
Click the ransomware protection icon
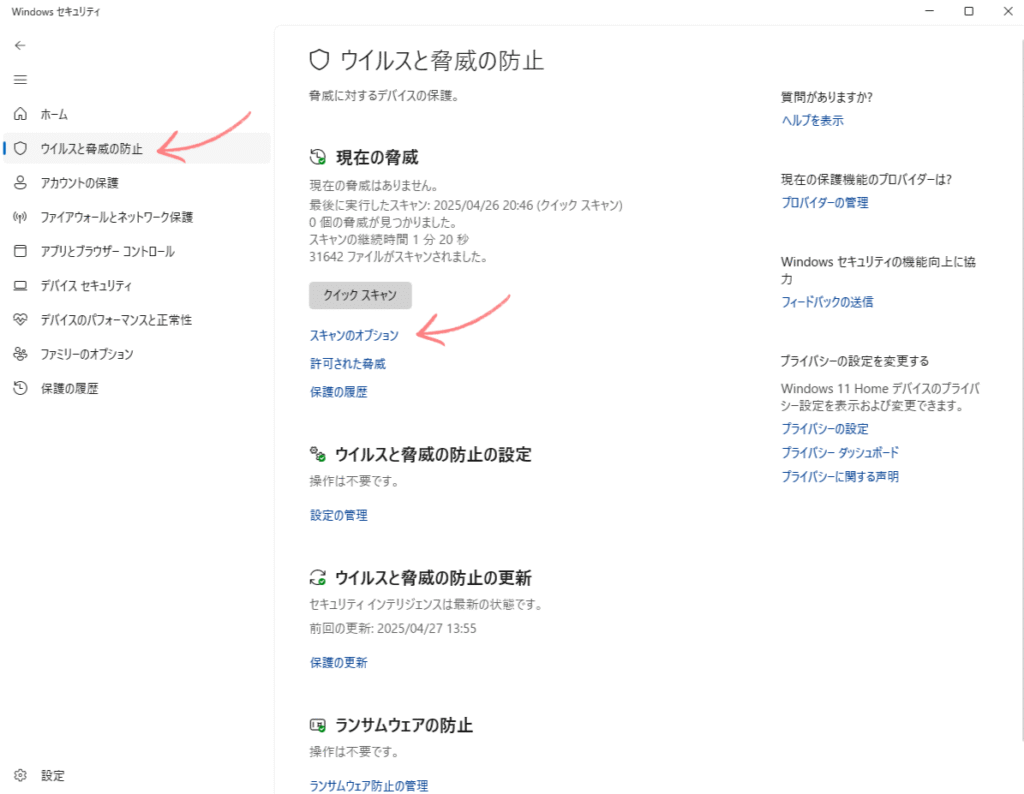[x=317, y=725]
